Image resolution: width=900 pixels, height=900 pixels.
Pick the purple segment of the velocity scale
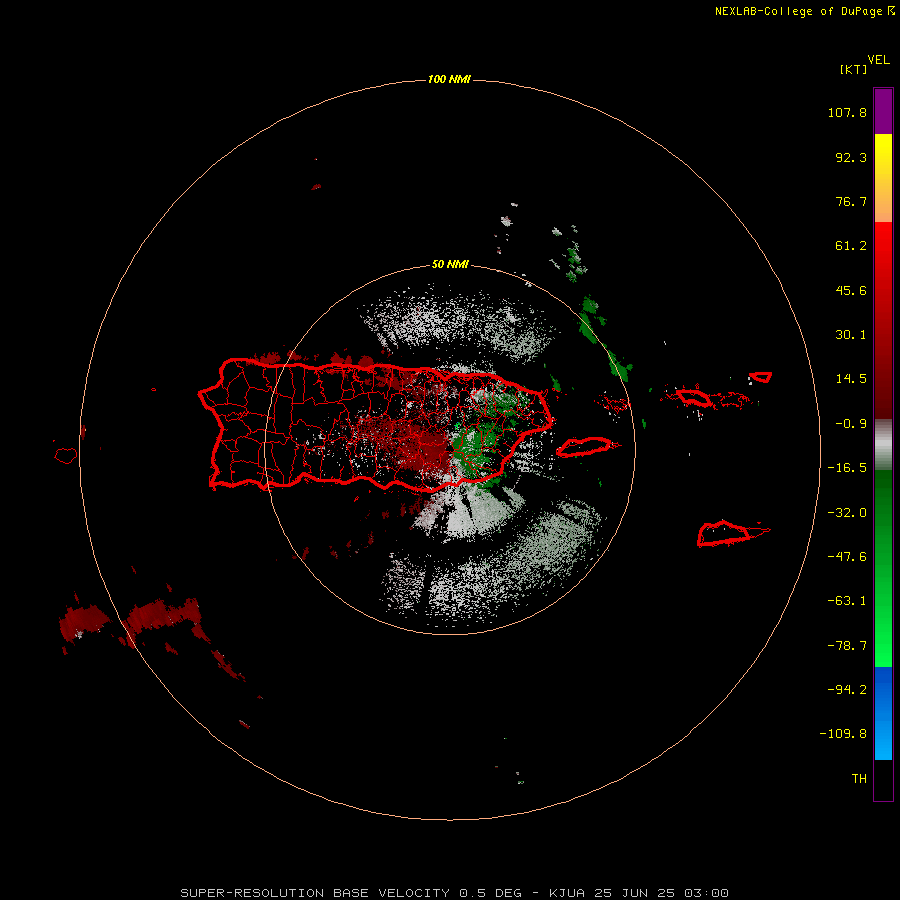pyautogui.click(x=883, y=111)
